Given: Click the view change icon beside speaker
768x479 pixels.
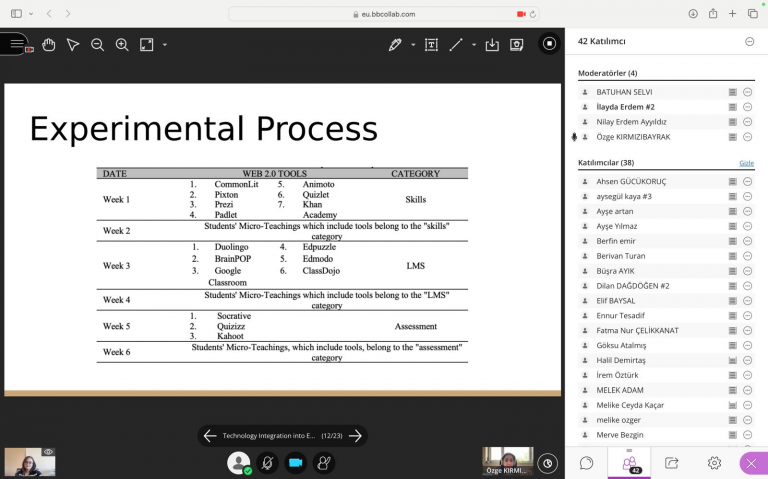Looking at the screenshot, I should 548,463.
